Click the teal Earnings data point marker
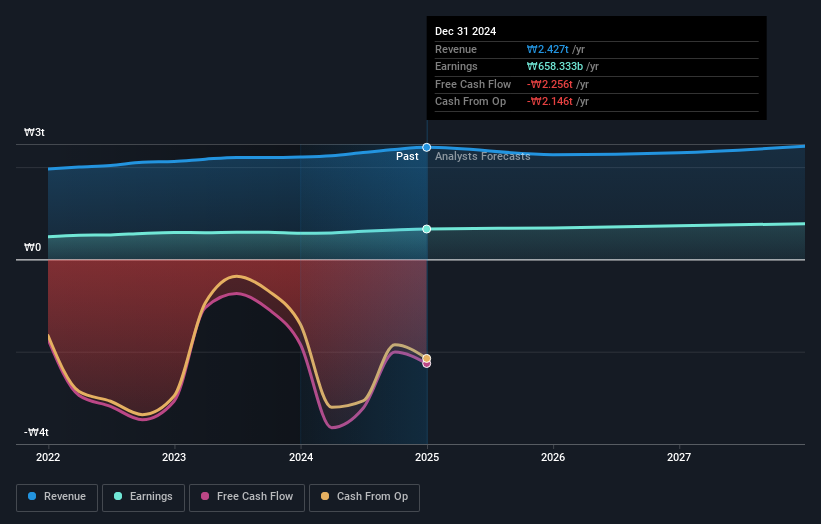This screenshot has height=524, width=821. point(427,229)
